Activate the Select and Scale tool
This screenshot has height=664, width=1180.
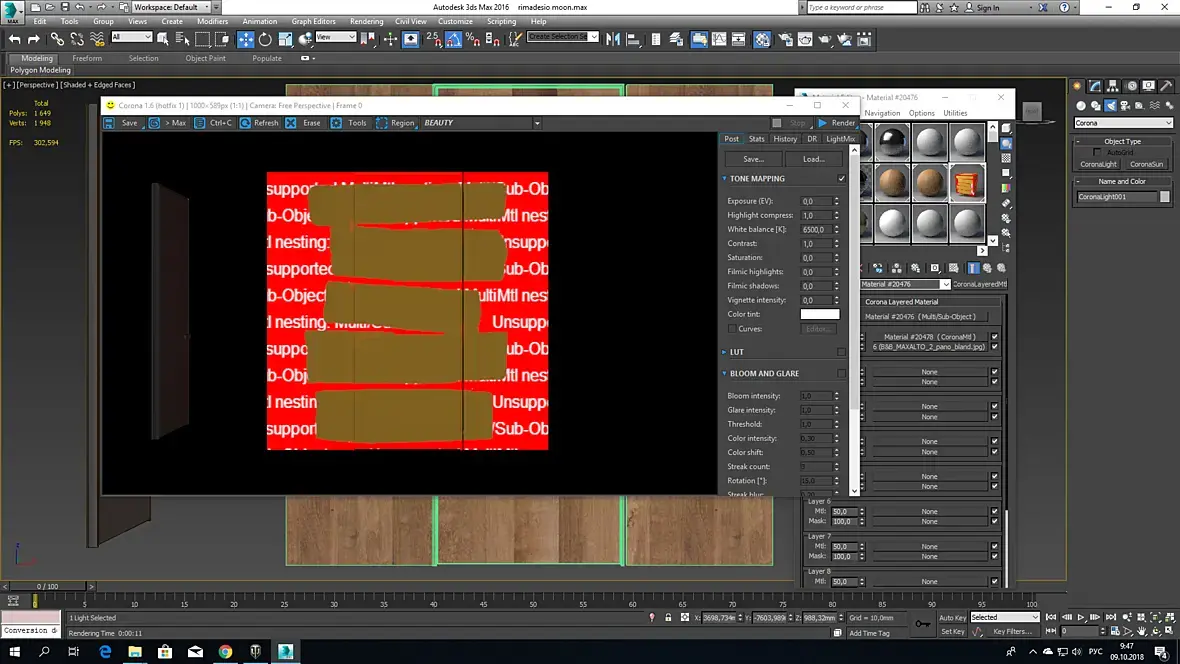[x=285, y=39]
